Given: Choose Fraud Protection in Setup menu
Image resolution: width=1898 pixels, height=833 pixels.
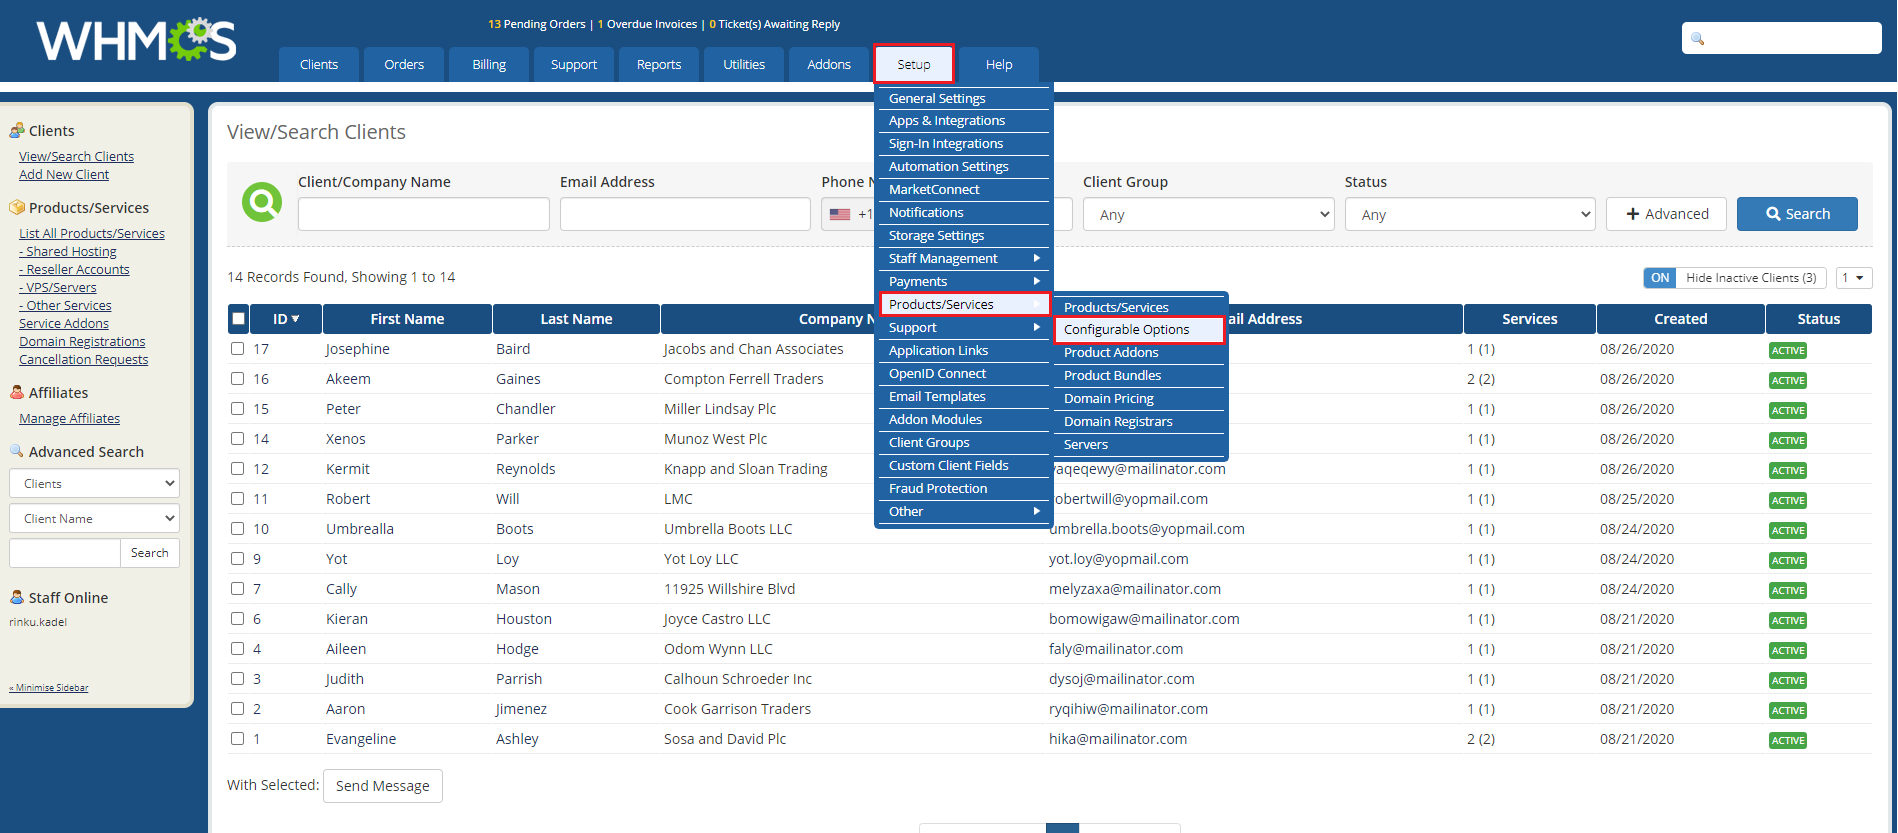Looking at the screenshot, I should click(963, 488).
